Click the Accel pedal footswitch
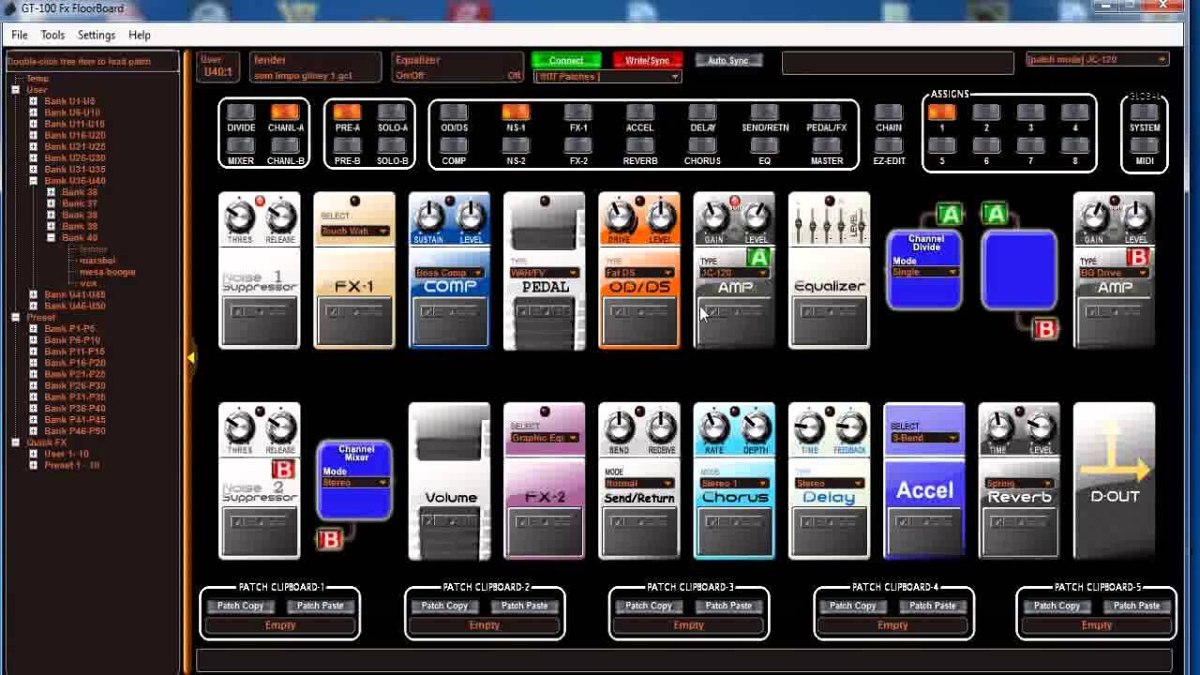This screenshot has height=675, width=1200. click(x=924, y=530)
